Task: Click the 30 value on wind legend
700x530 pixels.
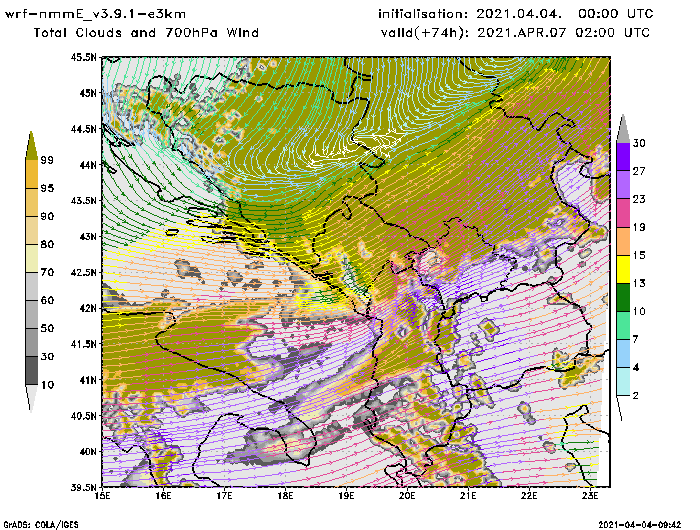Action: coord(639,143)
